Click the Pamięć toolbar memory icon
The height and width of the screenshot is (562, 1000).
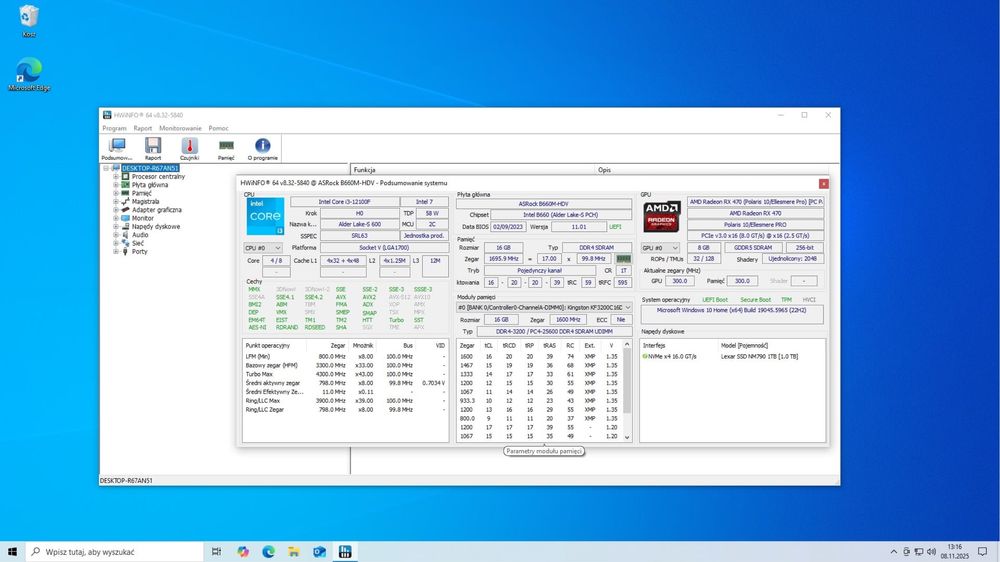click(226, 148)
